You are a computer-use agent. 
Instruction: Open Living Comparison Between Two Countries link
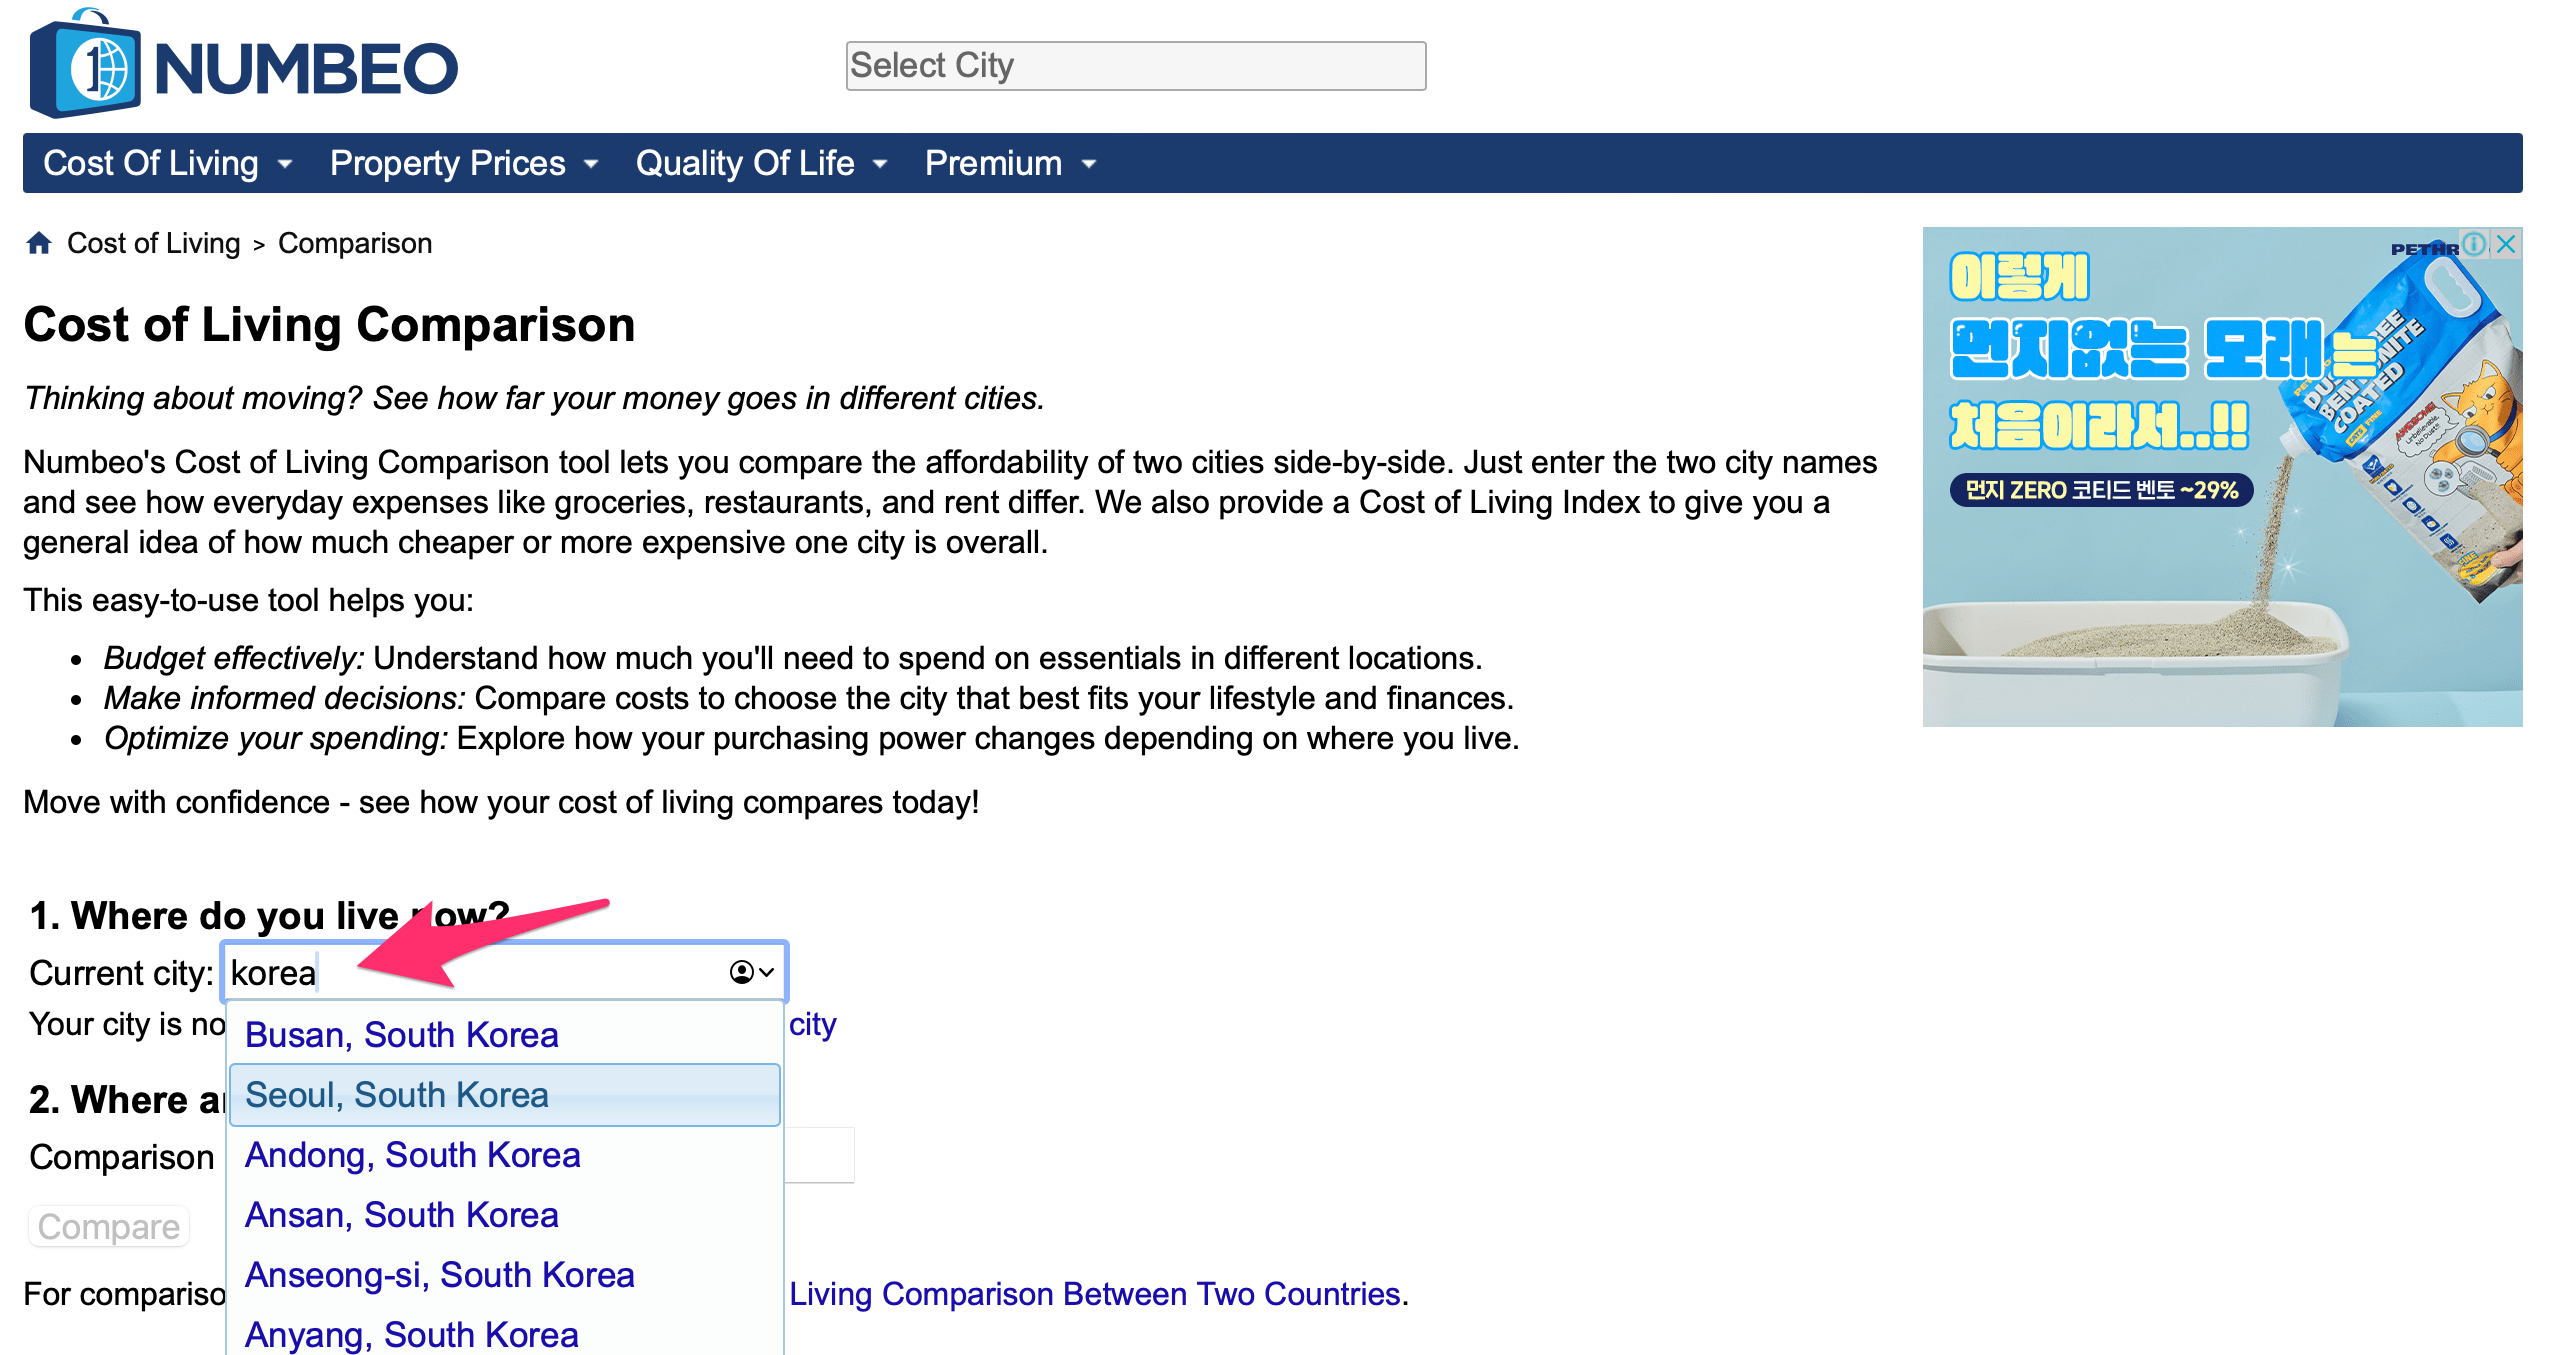click(x=1094, y=1294)
